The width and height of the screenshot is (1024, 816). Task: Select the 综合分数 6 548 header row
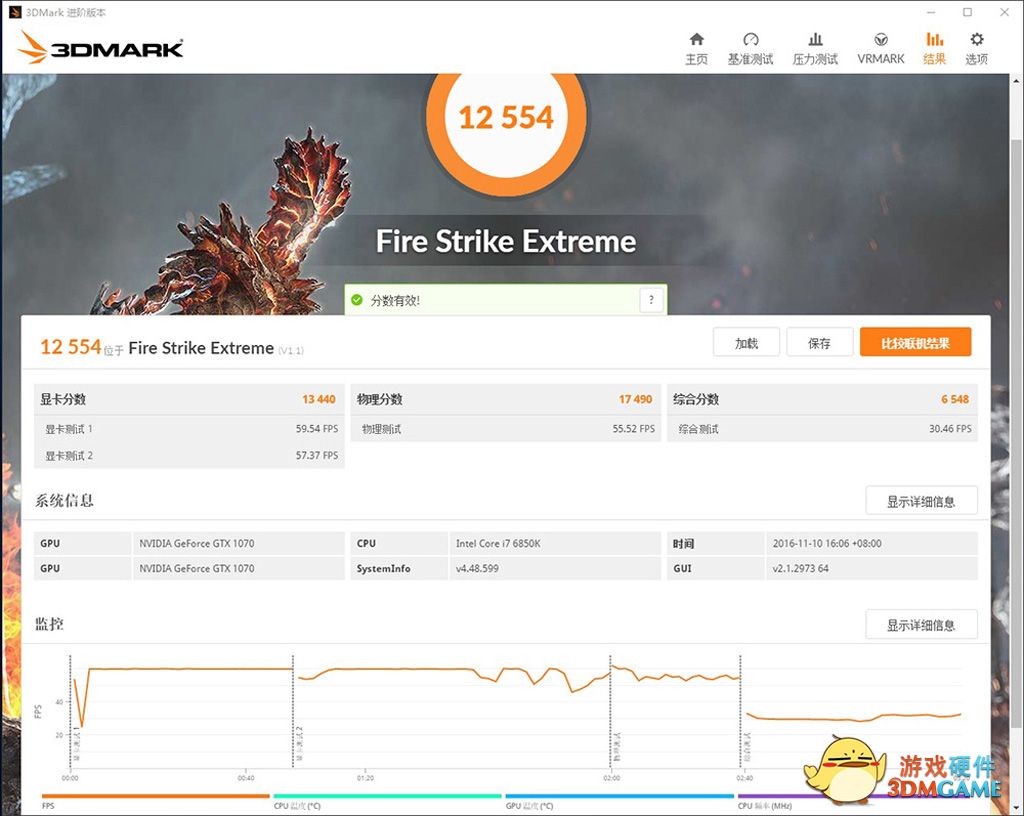pos(822,400)
